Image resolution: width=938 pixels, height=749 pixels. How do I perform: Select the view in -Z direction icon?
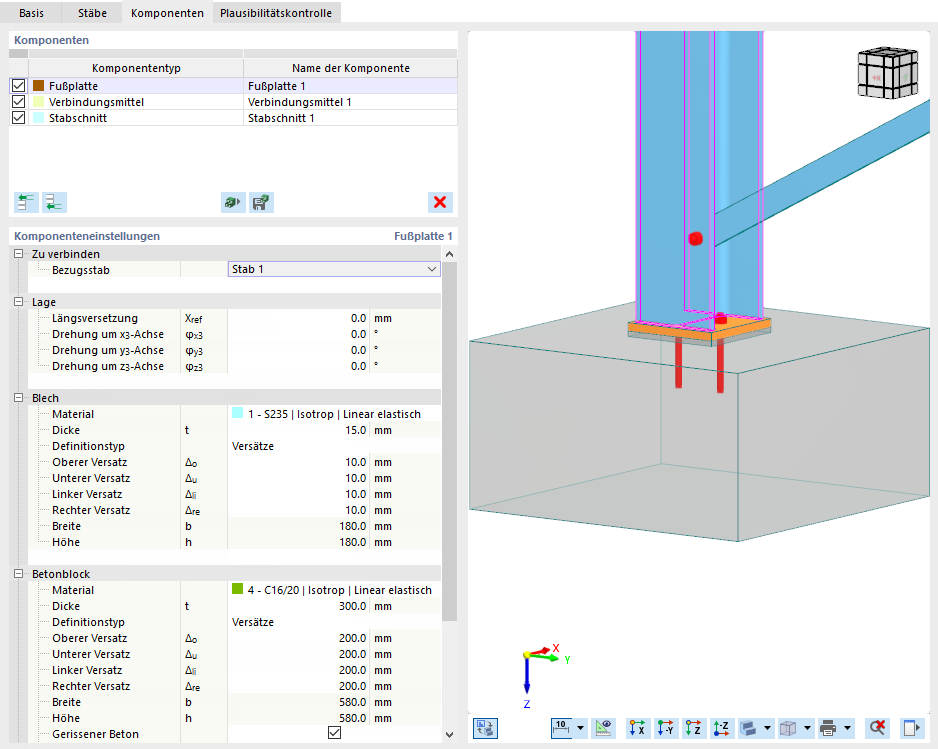721,728
